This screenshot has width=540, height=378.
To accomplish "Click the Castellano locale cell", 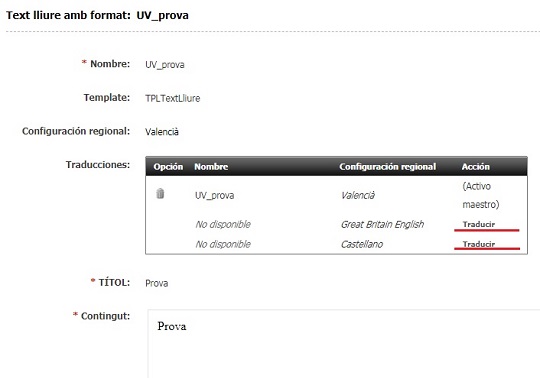I will pos(362,244).
